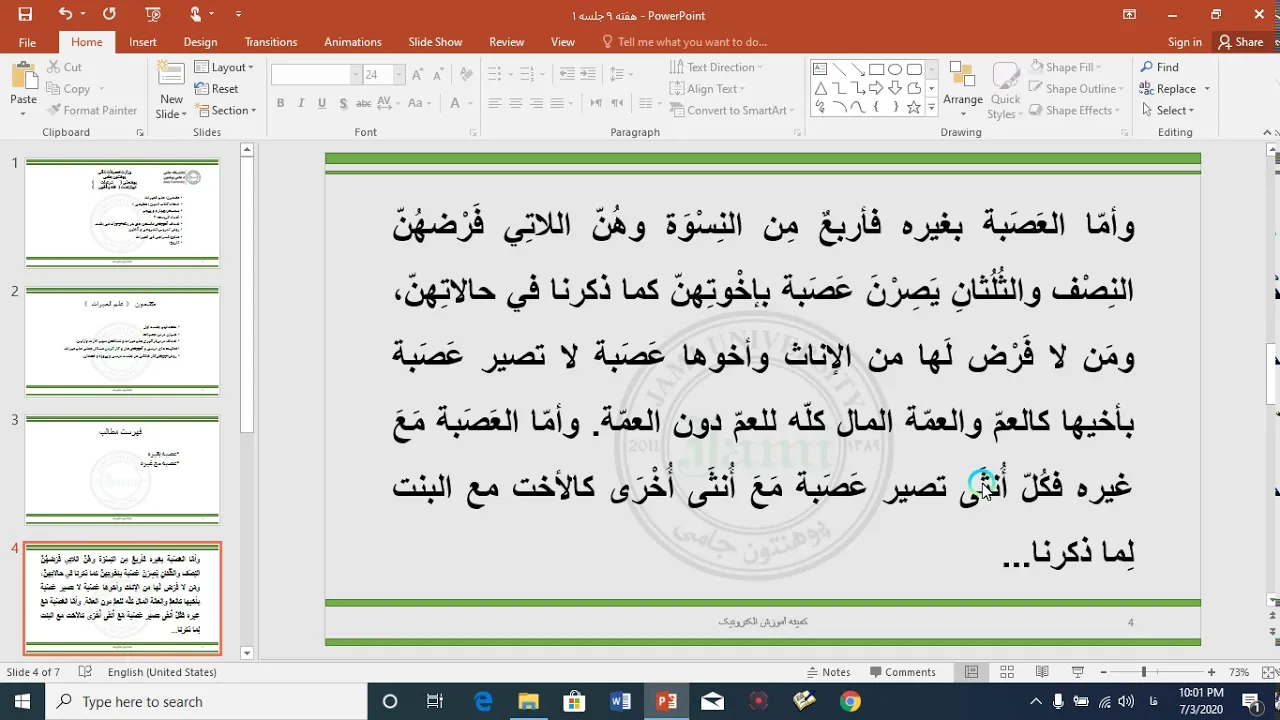Toggle Strikethrough formatting
1280x720 pixels.
coord(366,103)
